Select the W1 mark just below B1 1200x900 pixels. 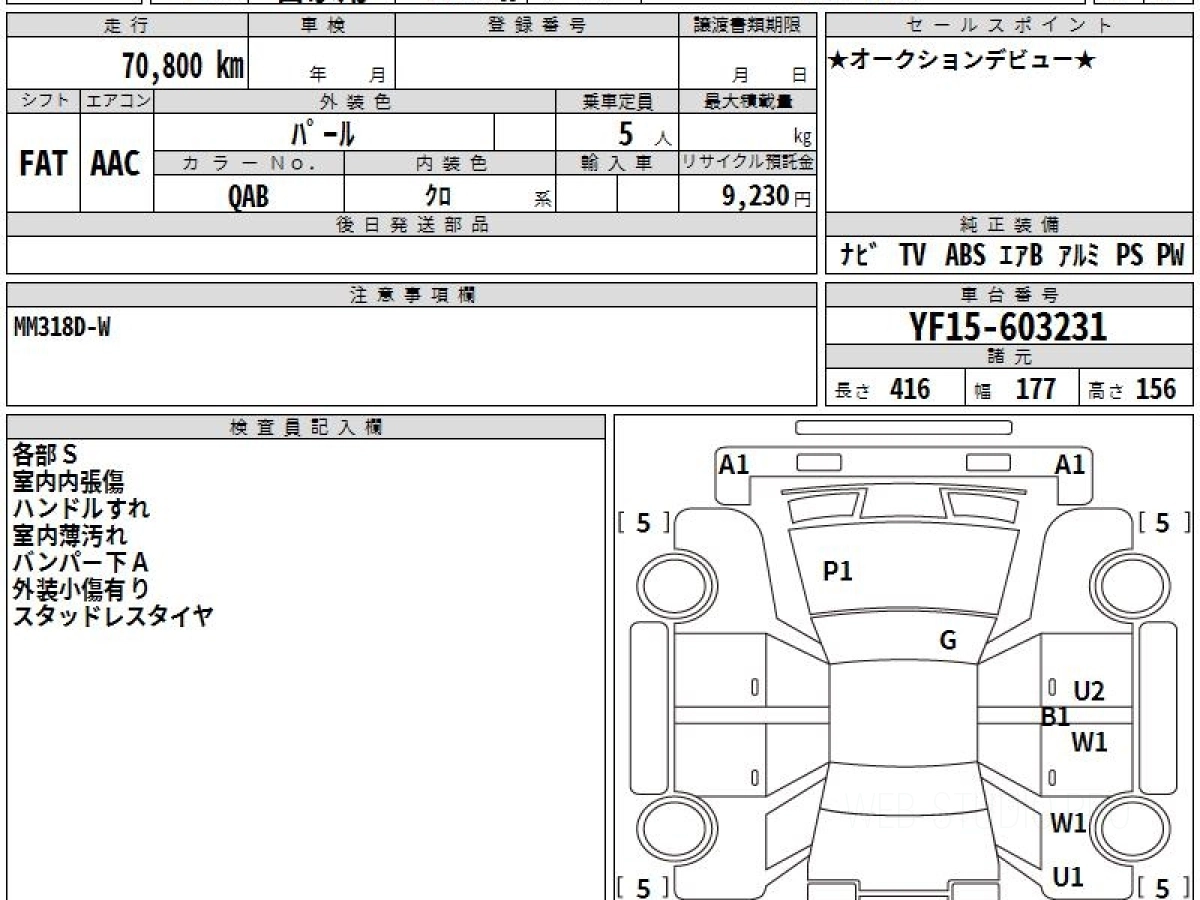(1089, 742)
